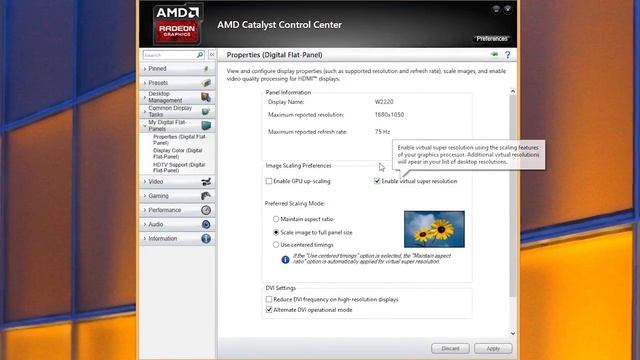This screenshot has width=640, height=360.
Task: Uncheck Alternate DVI operational mode
Action: pos(269,310)
